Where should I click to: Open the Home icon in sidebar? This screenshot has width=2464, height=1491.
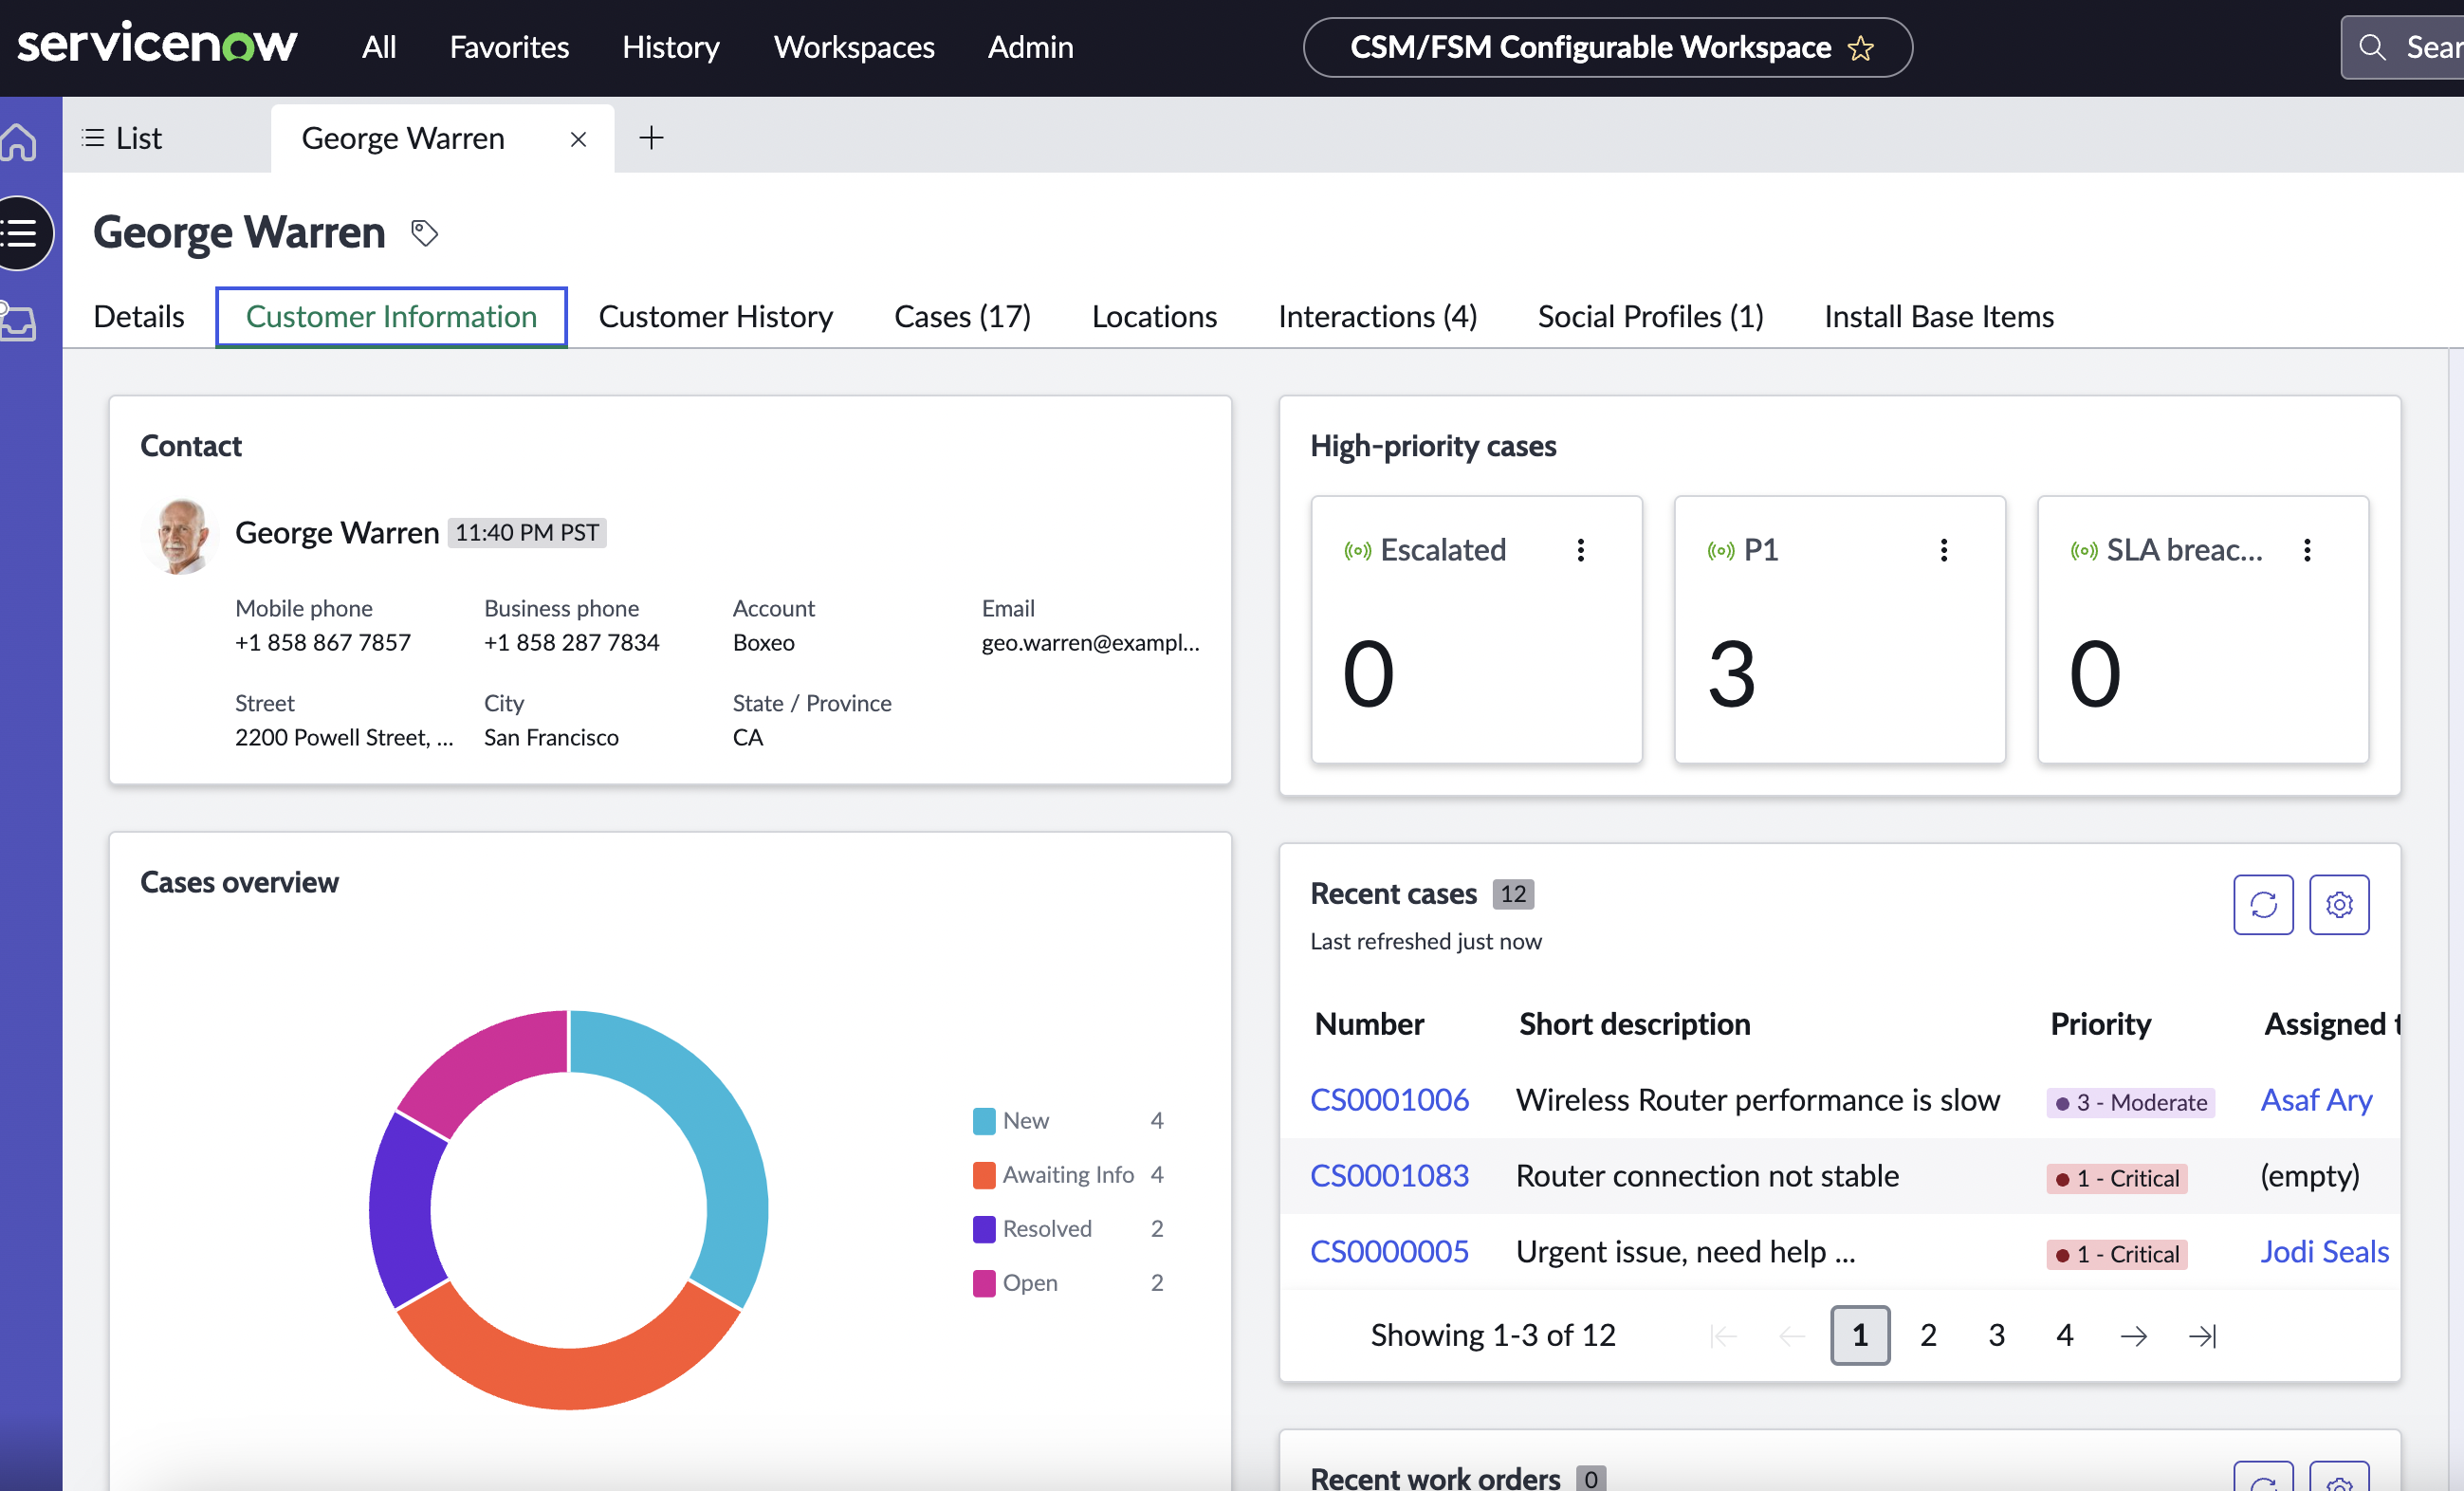[19, 141]
